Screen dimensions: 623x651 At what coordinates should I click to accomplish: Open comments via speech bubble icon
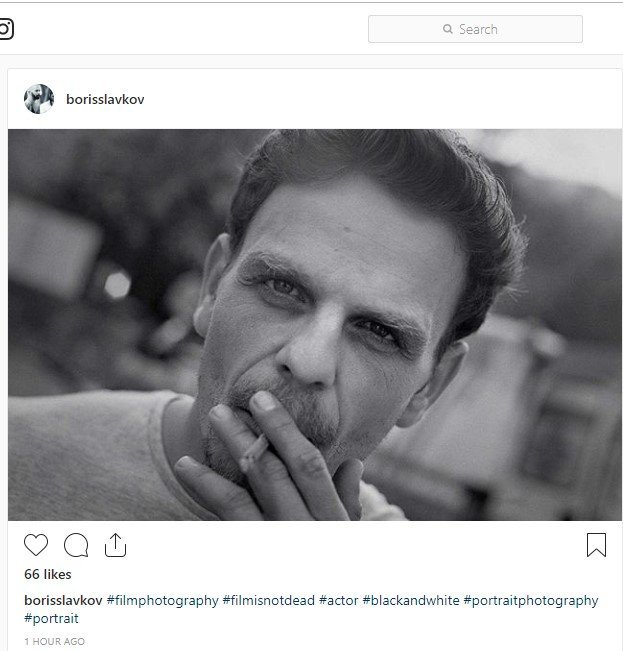click(x=76, y=545)
